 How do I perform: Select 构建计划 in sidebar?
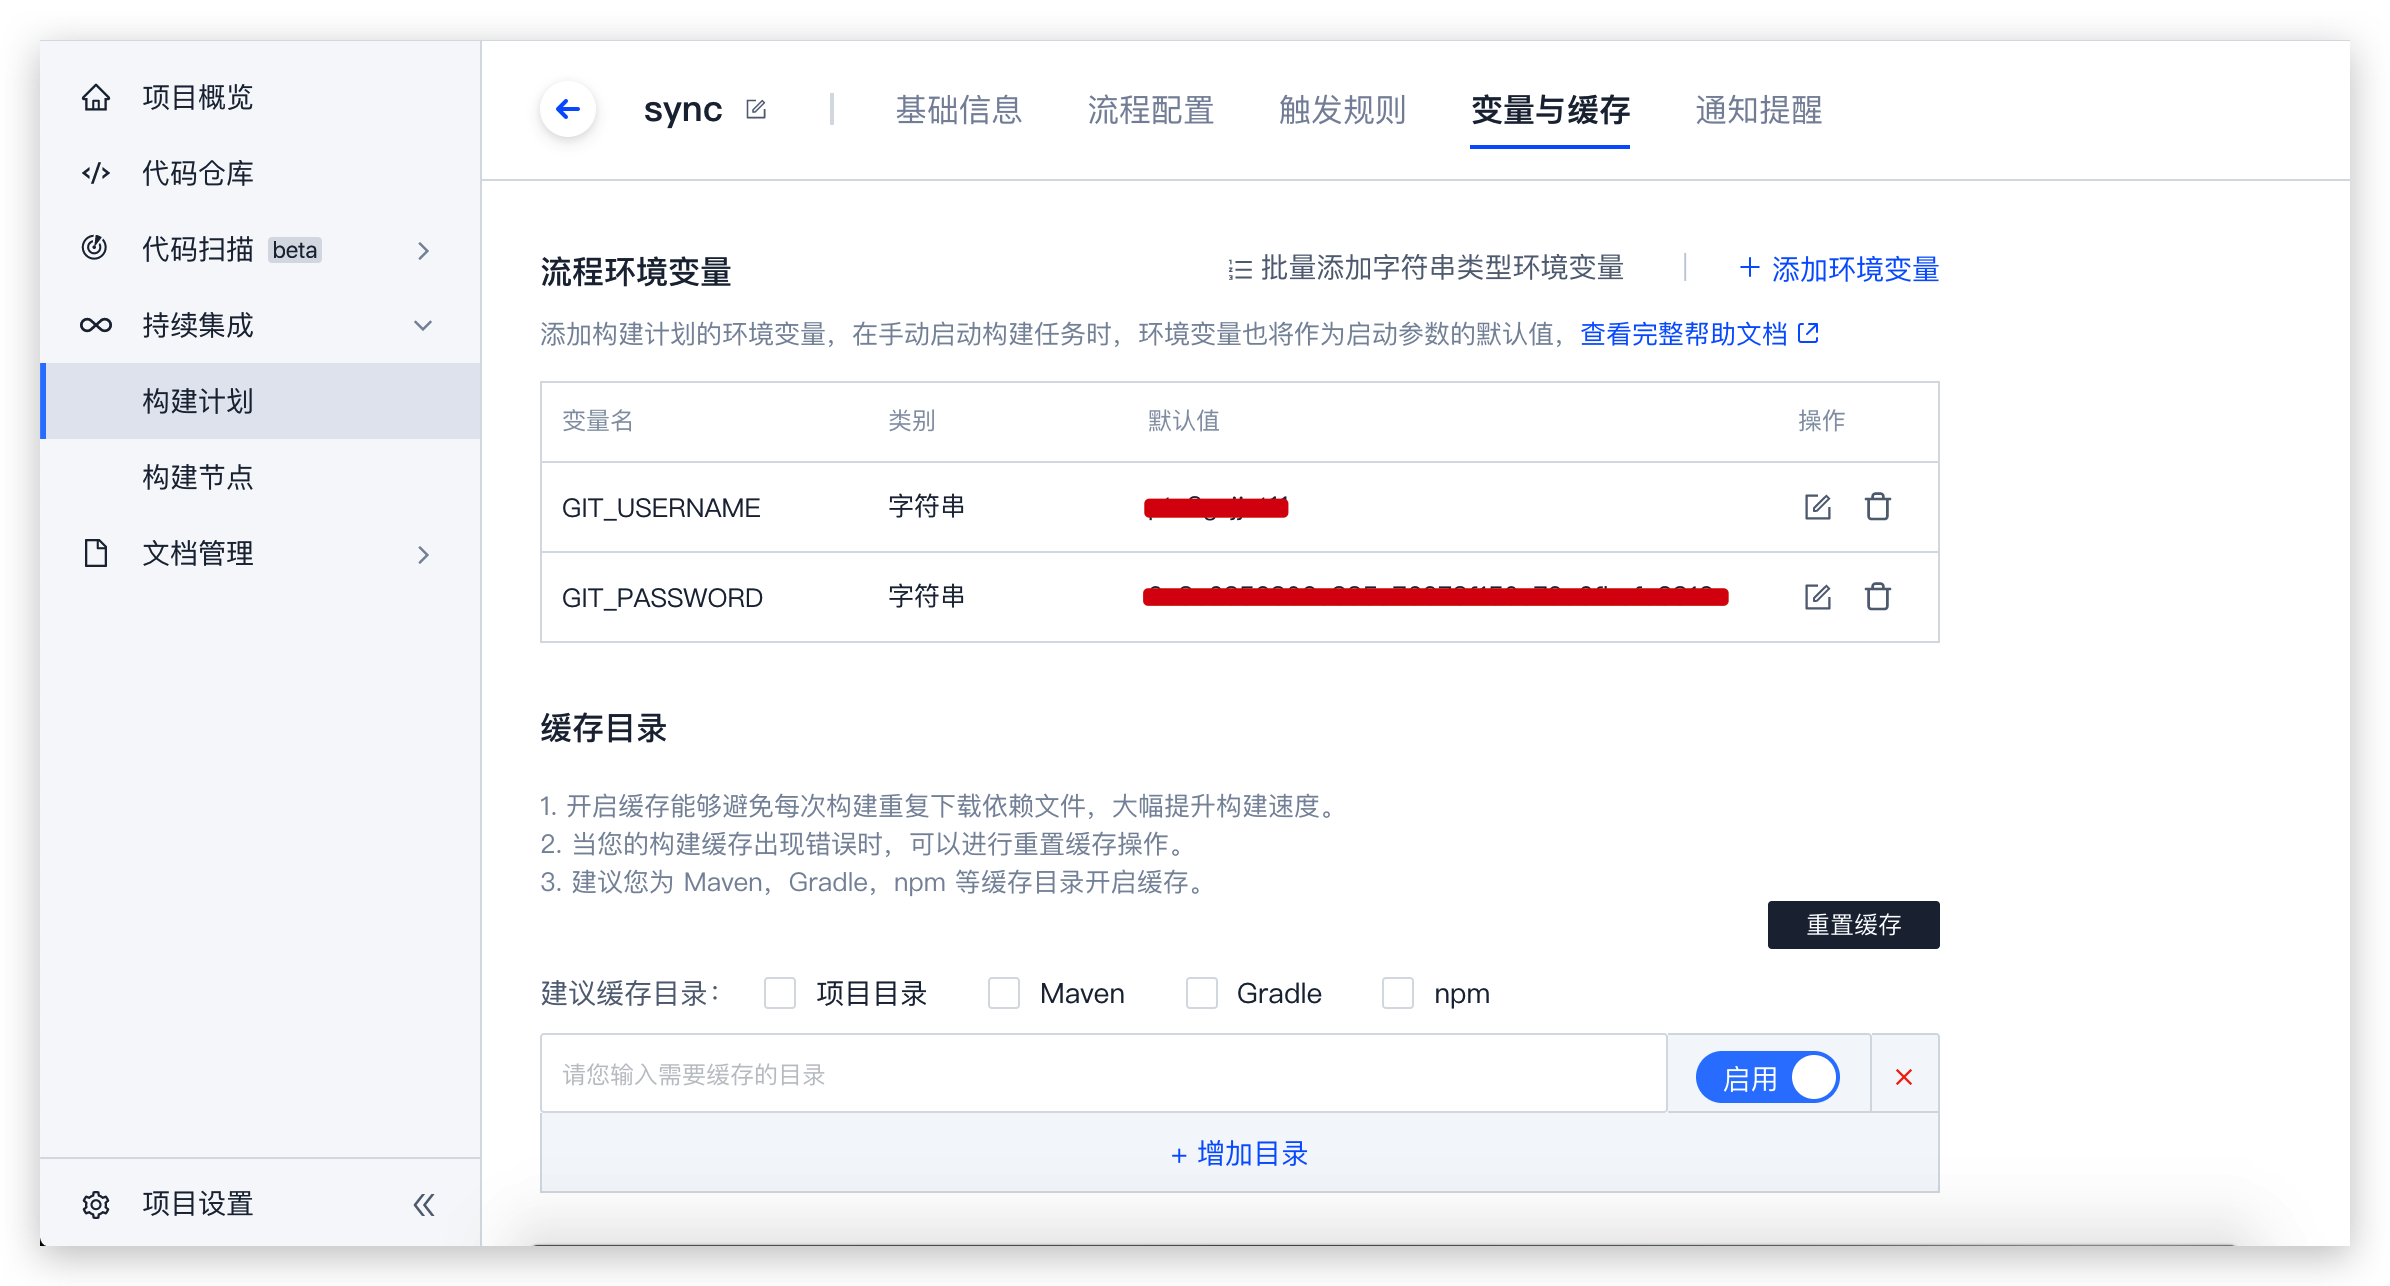(x=260, y=401)
